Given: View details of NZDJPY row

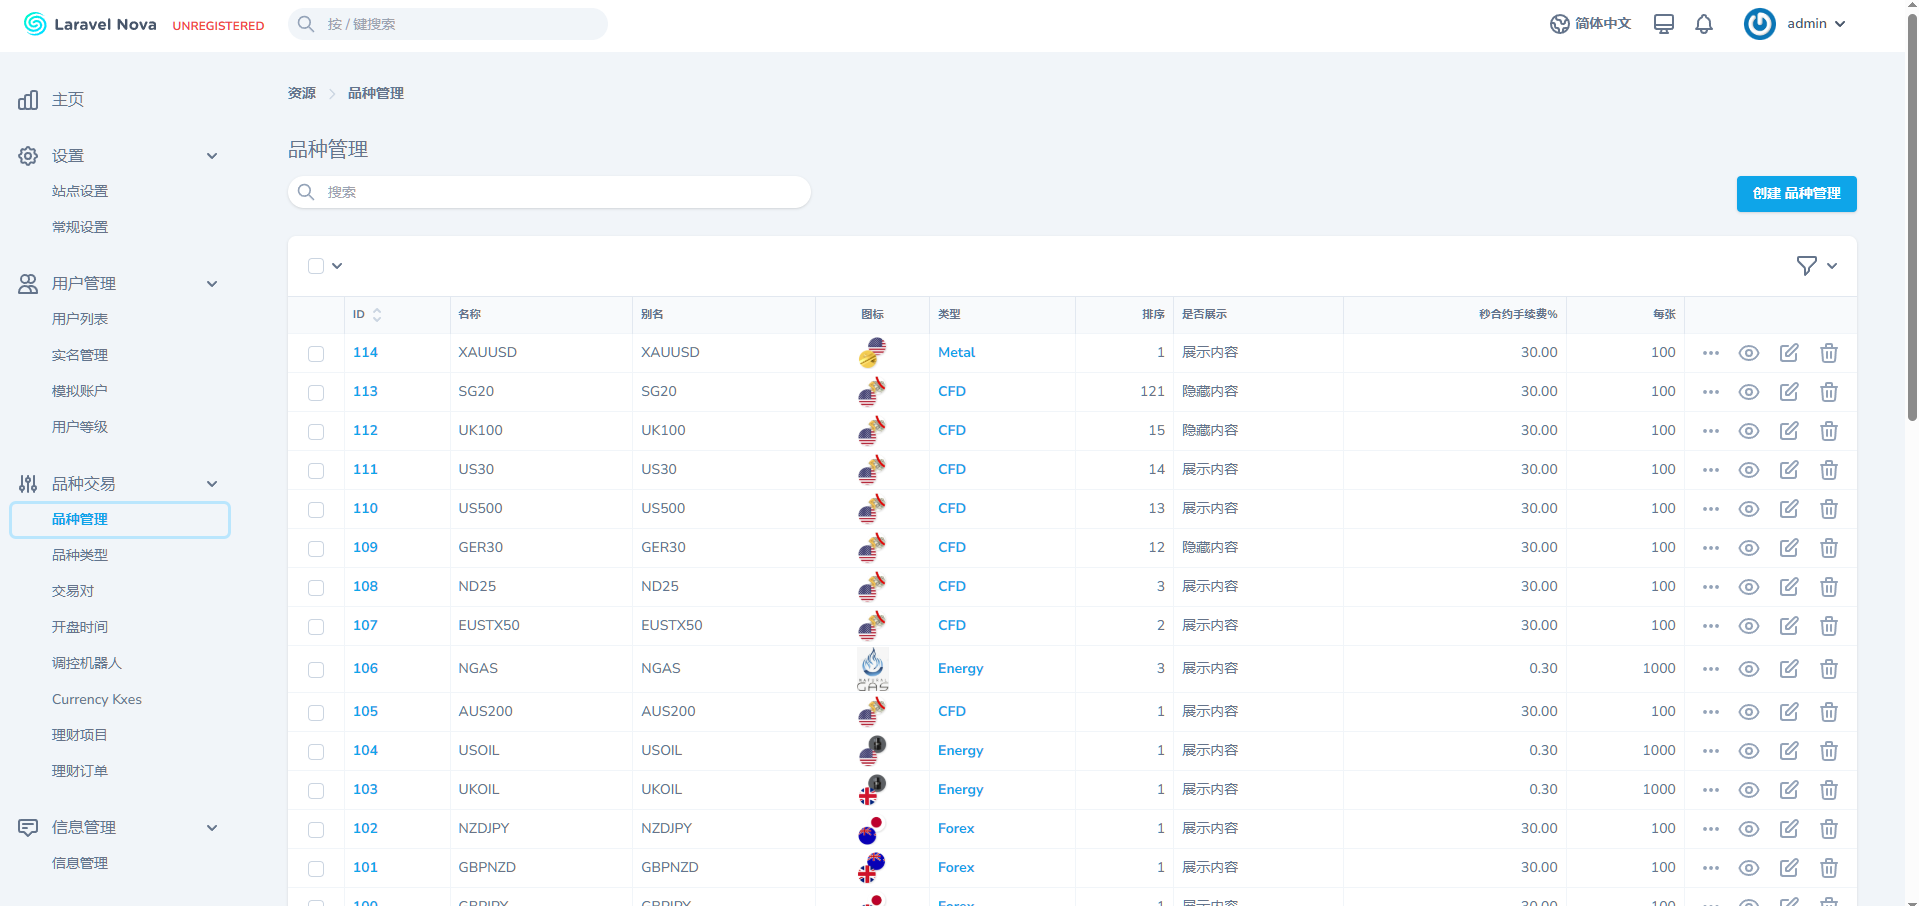Looking at the screenshot, I should click(x=1749, y=829).
